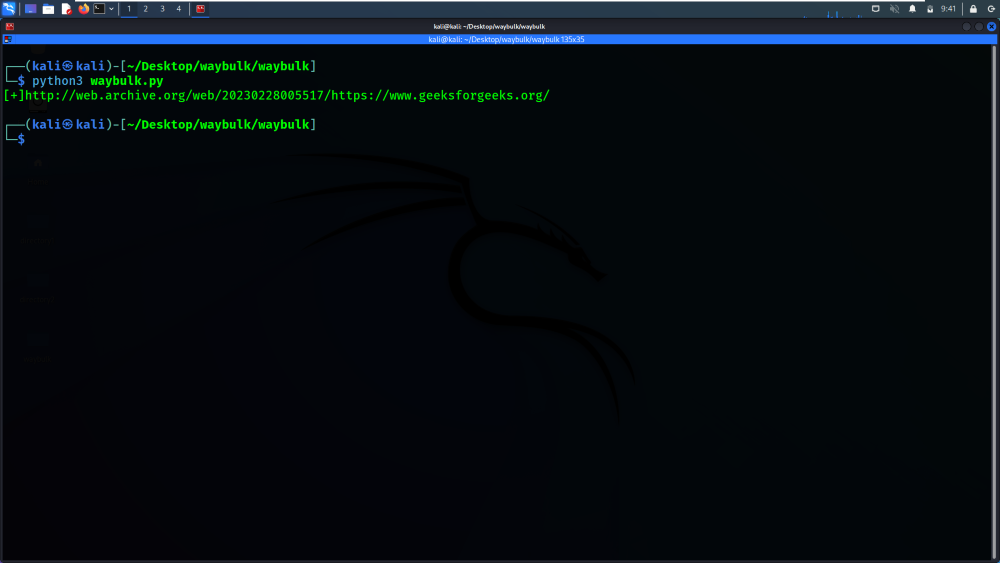Click the show desktop panel icon
Image resolution: width=1000 pixels, height=563 pixels.
click(x=30, y=9)
